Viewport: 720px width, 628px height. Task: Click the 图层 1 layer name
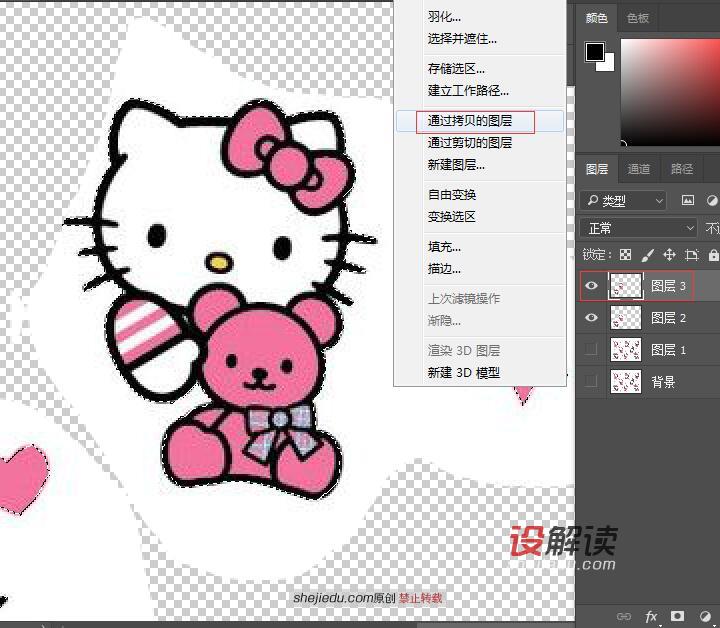(x=668, y=350)
